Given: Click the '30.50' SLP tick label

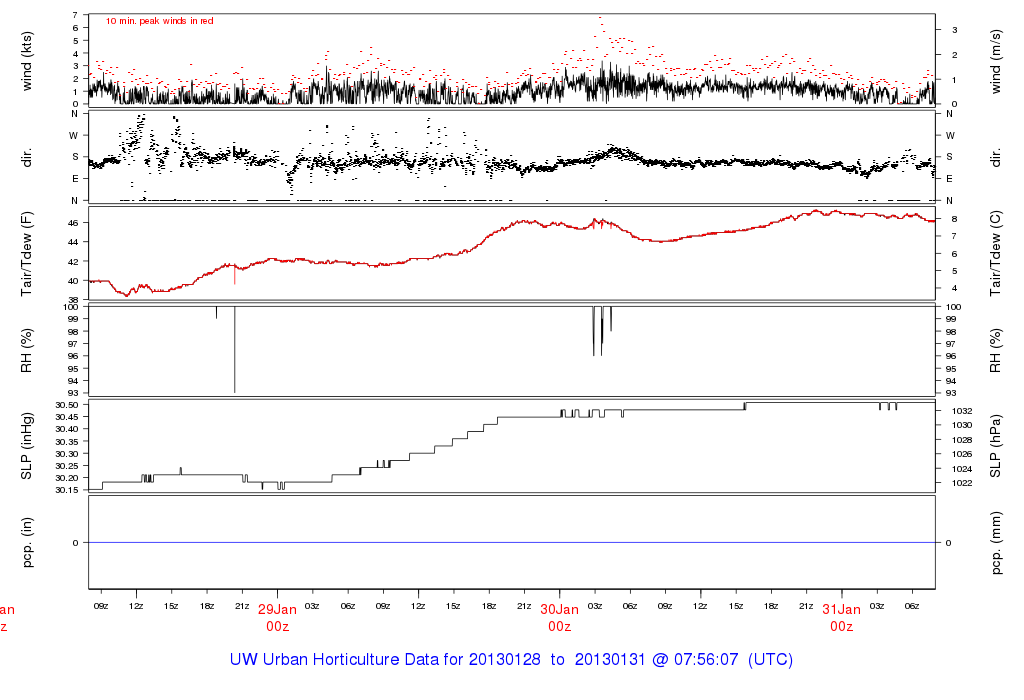Looking at the screenshot, I should [67, 405].
